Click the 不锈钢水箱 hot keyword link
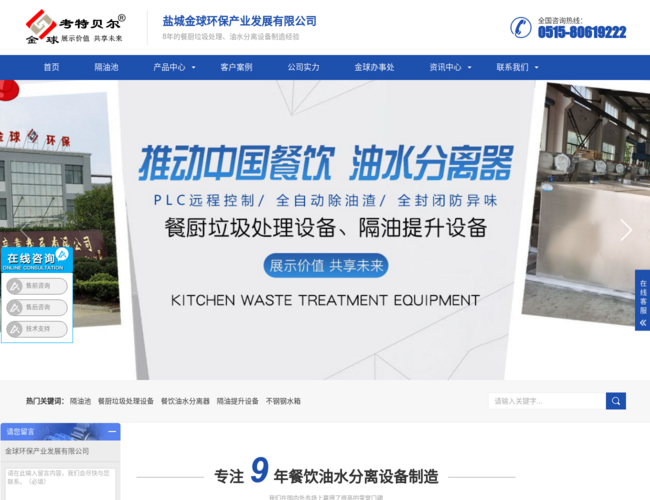Viewport: 650px width, 500px height. click(x=283, y=401)
